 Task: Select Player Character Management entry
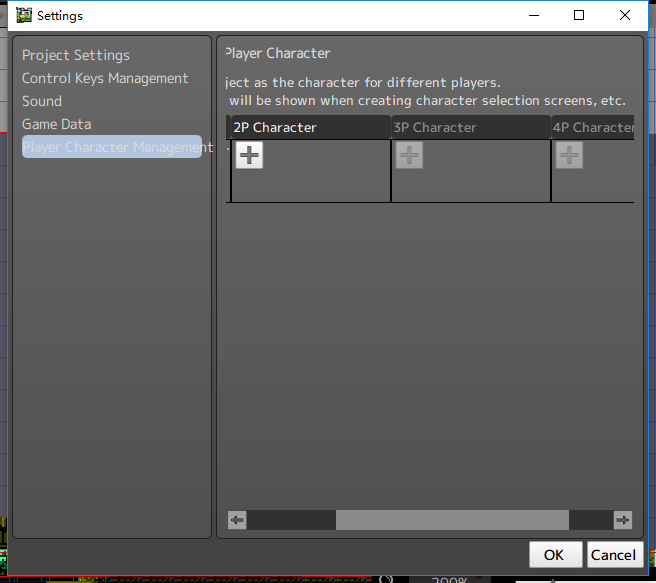pyautogui.click(x=112, y=147)
